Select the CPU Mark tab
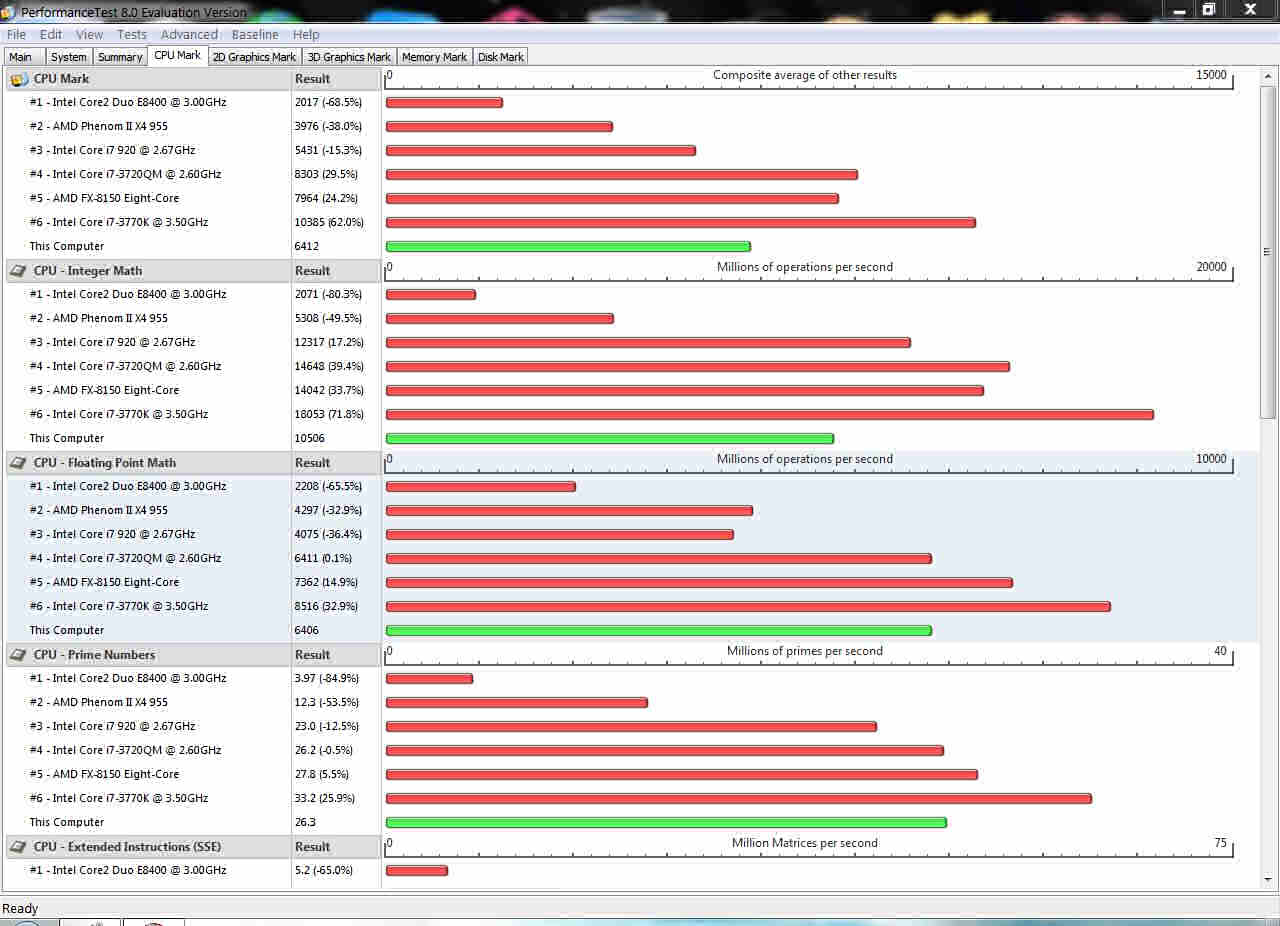Image resolution: width=1280 pixels, height=926 pixels. coord(177,56)
